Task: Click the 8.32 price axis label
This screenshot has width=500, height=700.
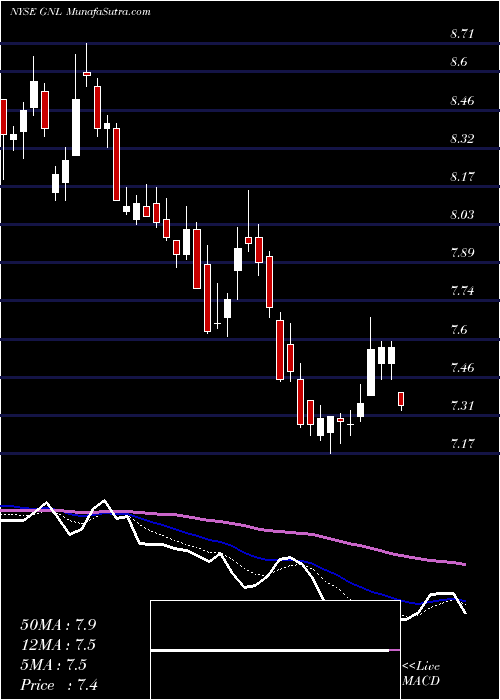Action: click(x=462, y=139)
